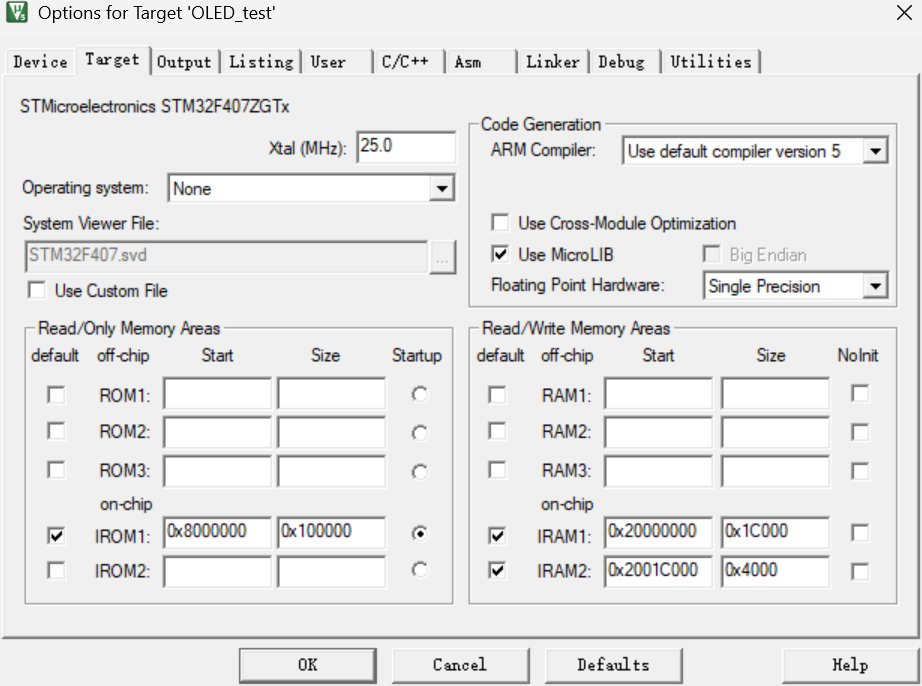The height and width of the screenshot is (686, 922).
Task: Click the IRAM1 Size field 0x1C000
Action: click(x=776, y=533)
